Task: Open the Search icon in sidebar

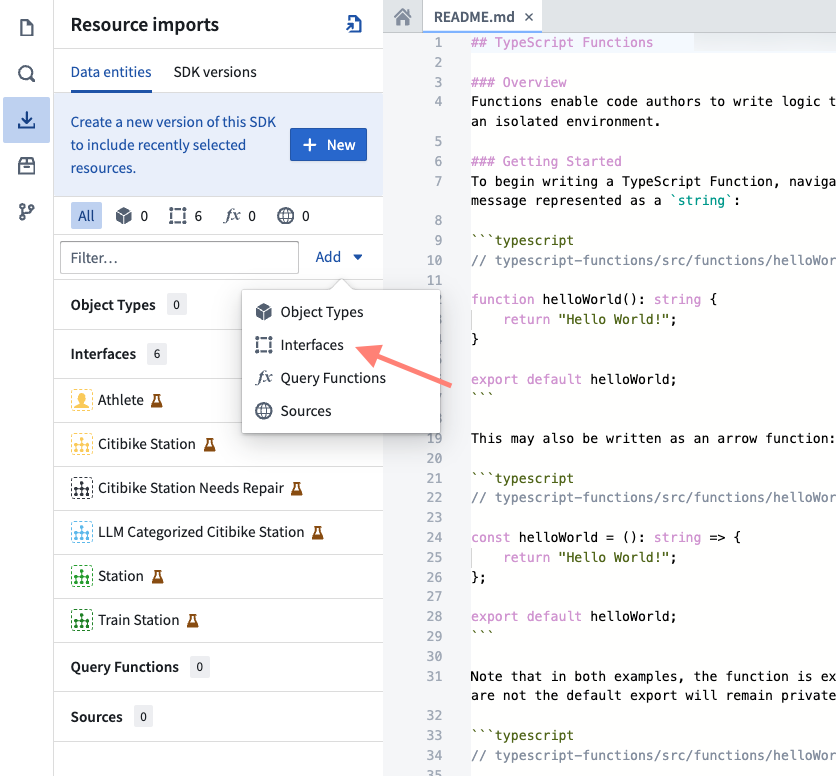Action: 27,74
